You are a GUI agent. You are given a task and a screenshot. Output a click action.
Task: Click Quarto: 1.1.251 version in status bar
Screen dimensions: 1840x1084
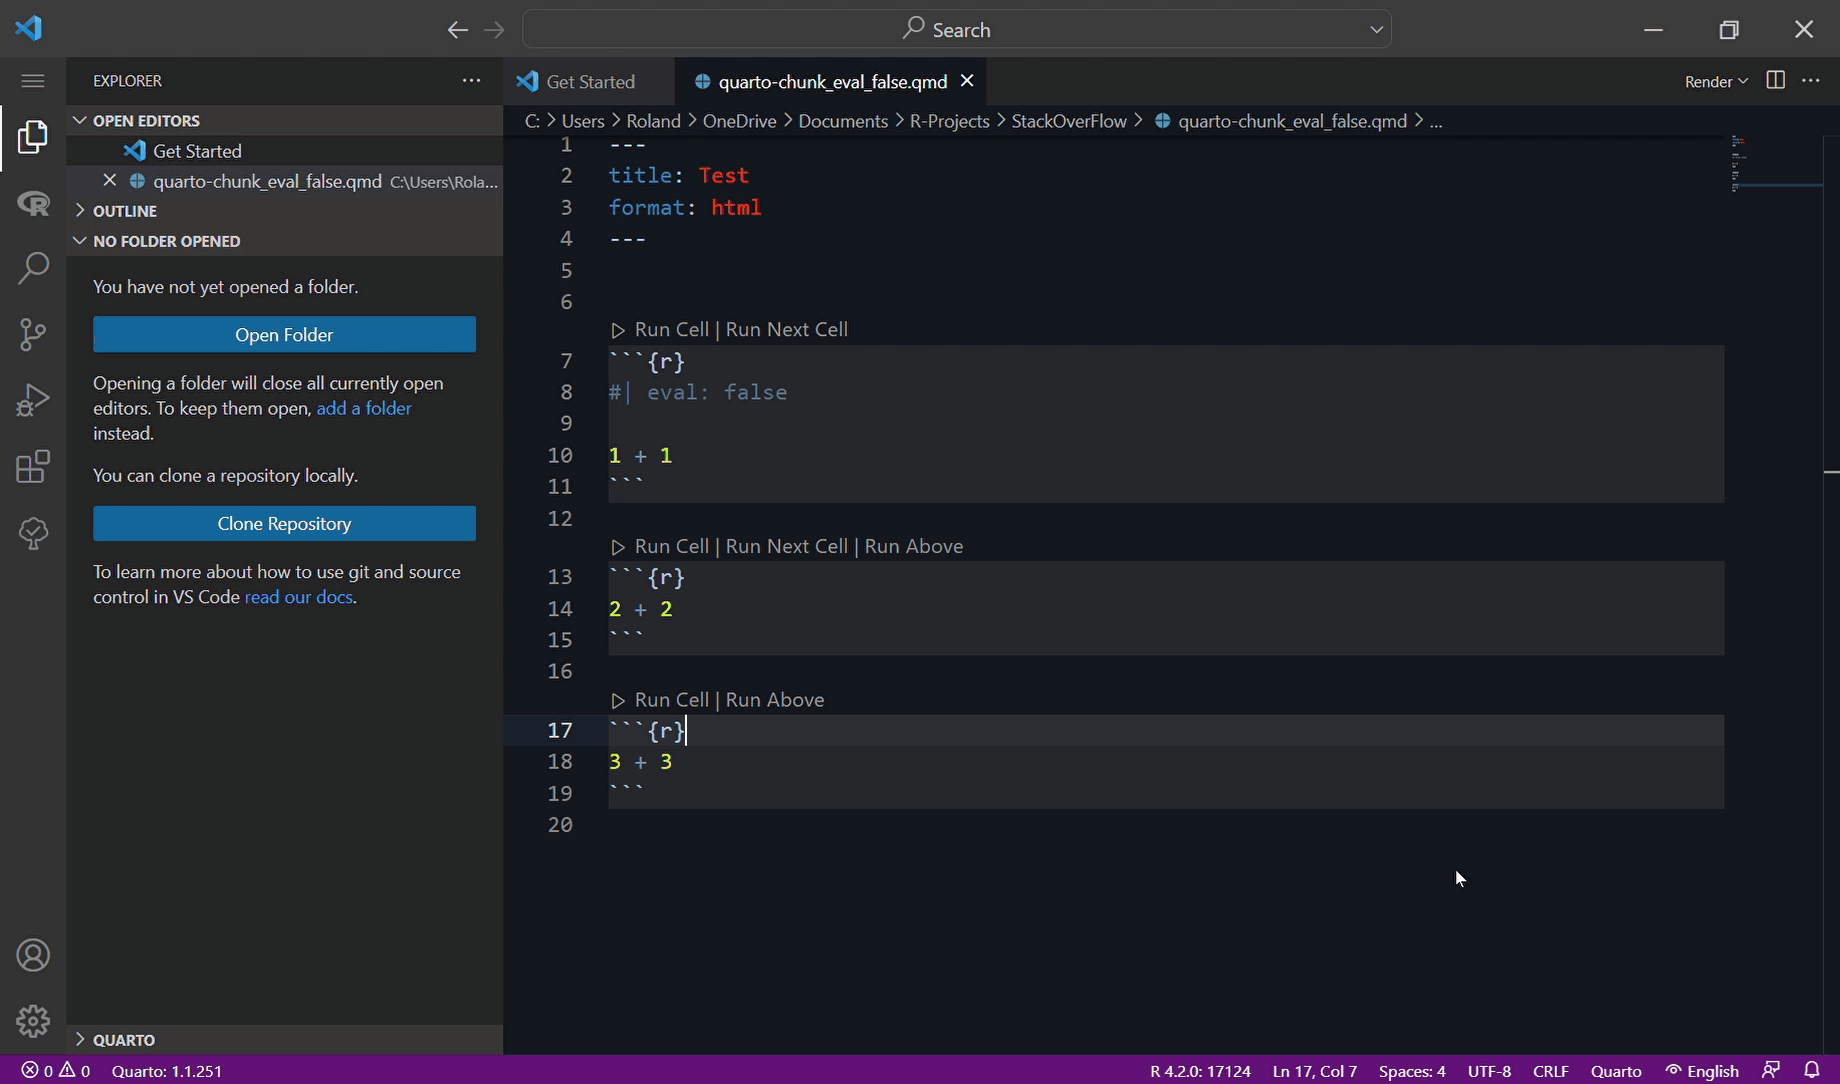click(167, 1070)
